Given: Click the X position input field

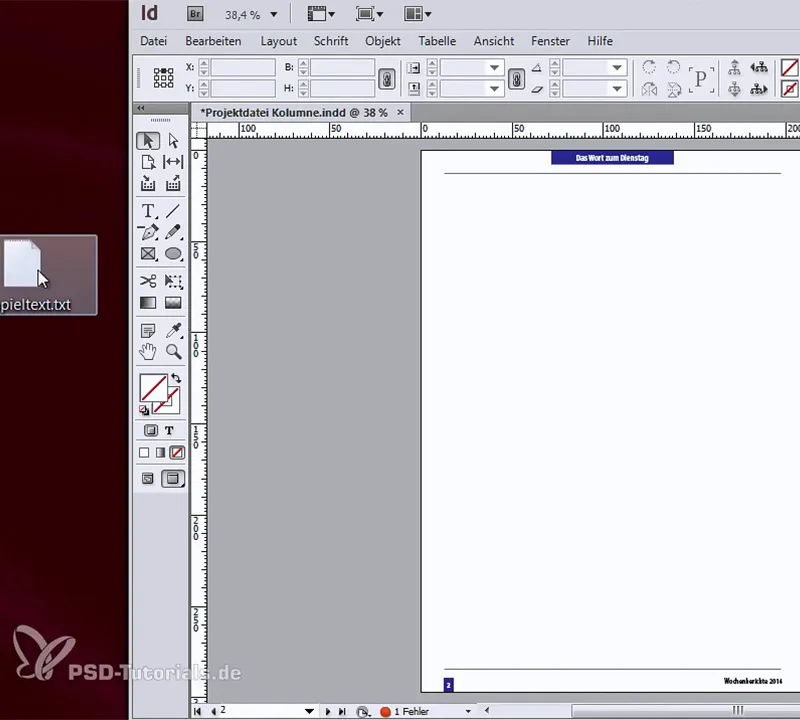Looking at the screenshot, I should 243,67.
